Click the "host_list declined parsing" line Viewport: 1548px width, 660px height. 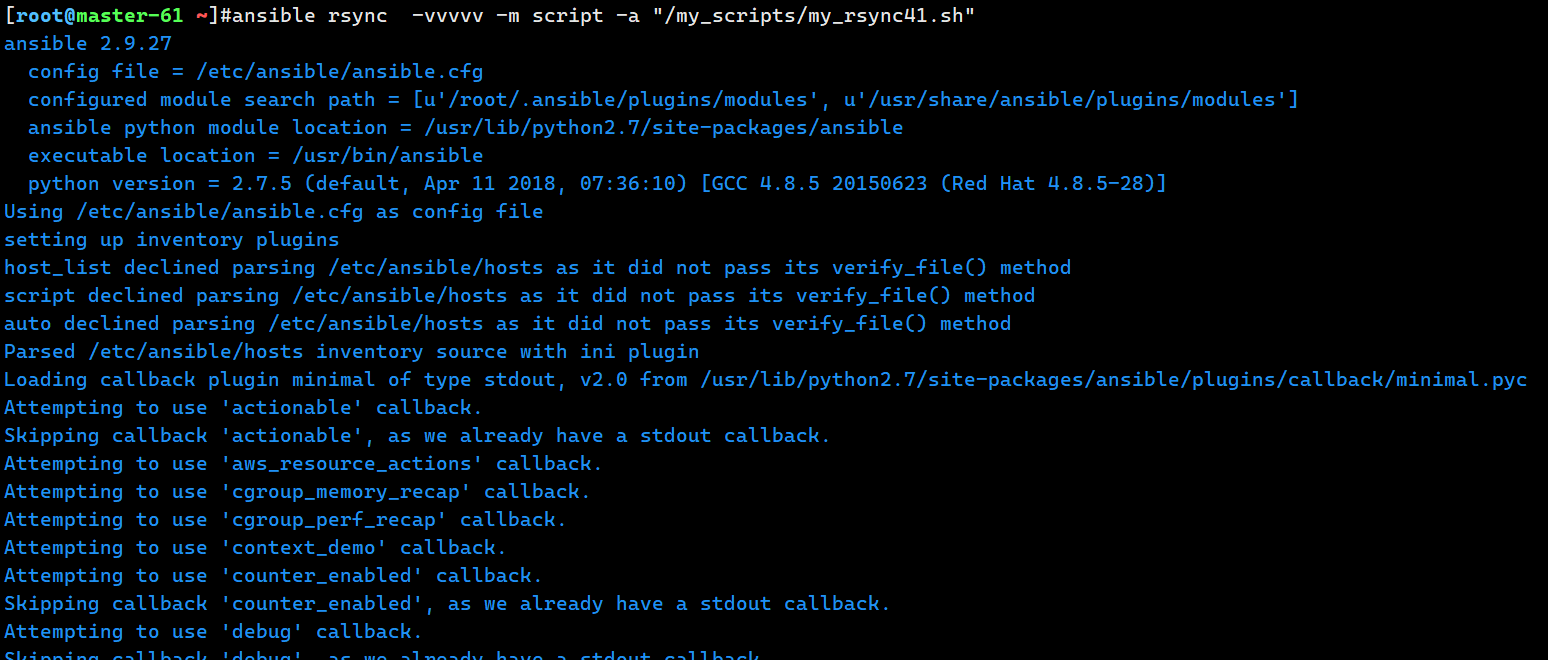(537, 267)
